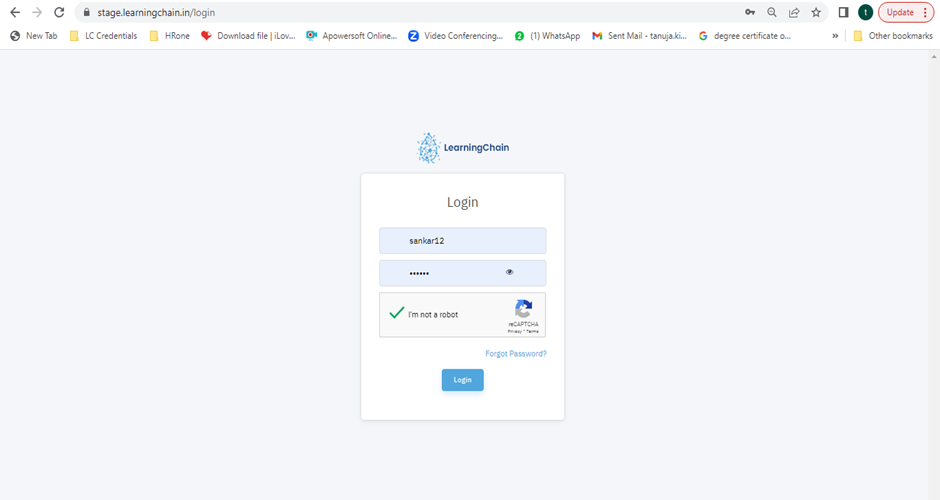Viewport: 940px width, 500px height.
Task: Expand hidden bookmarks with double chevron
Action: click(835, 36)
